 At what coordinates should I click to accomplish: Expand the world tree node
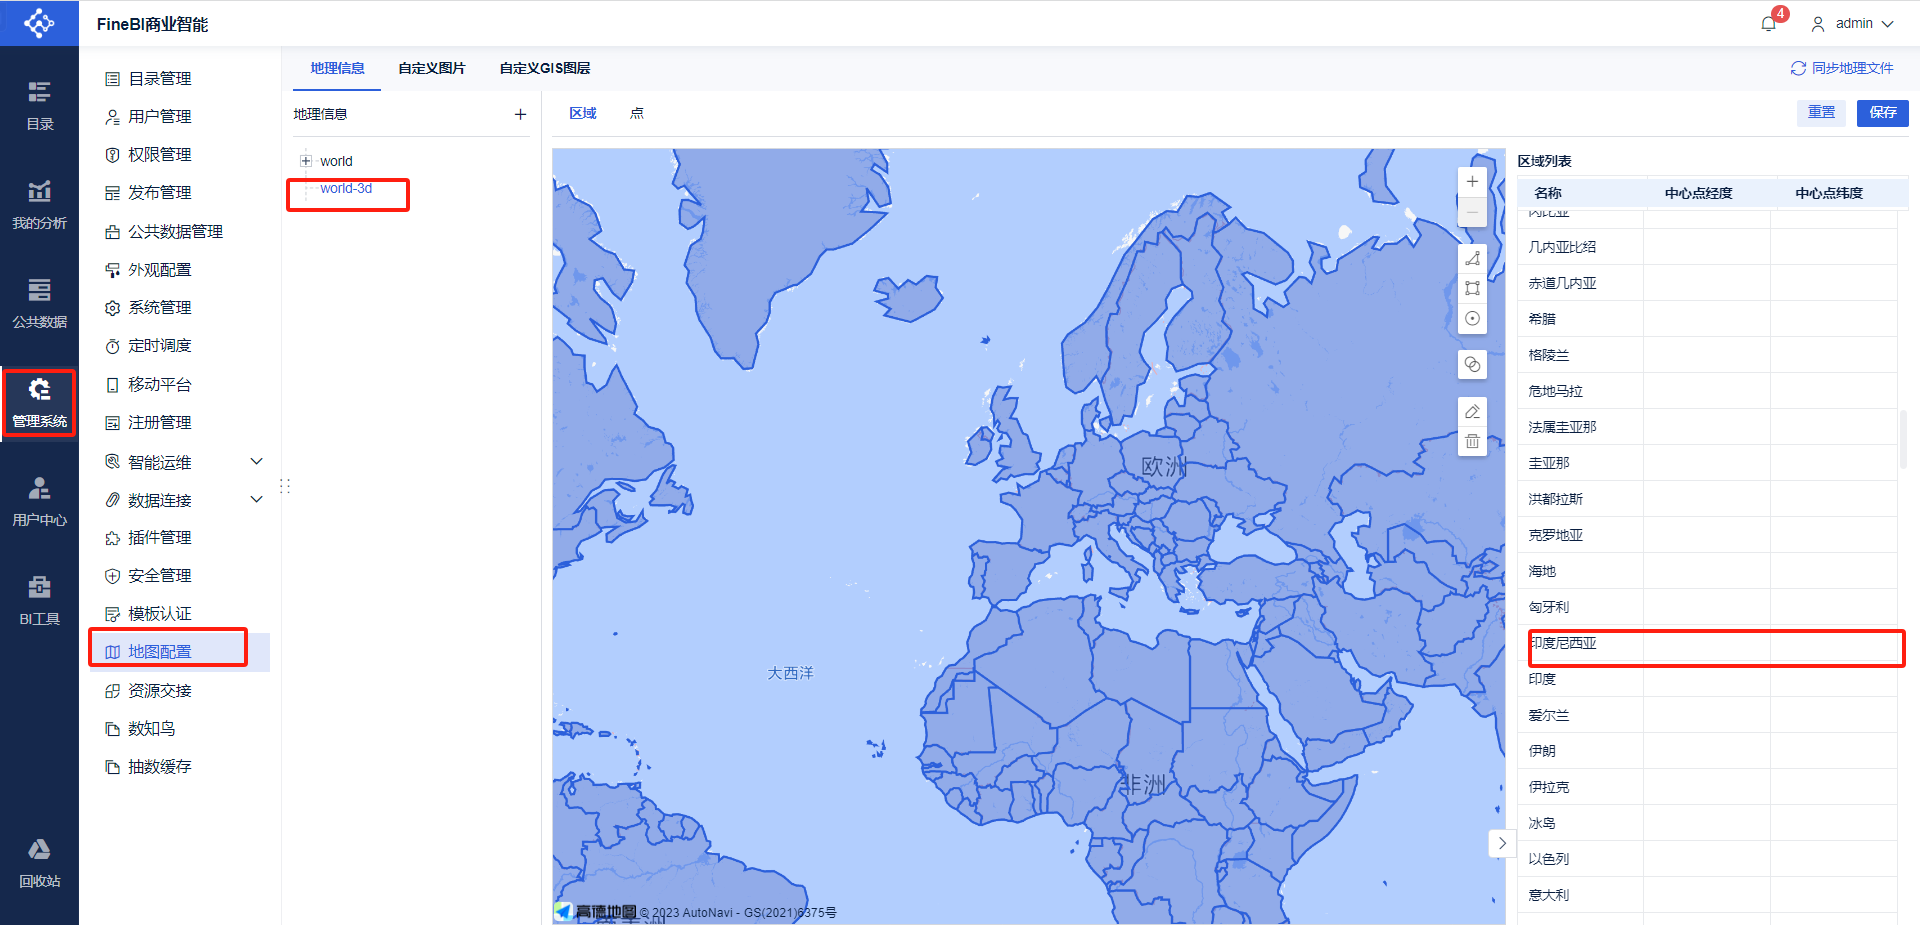tap(306, 161)
